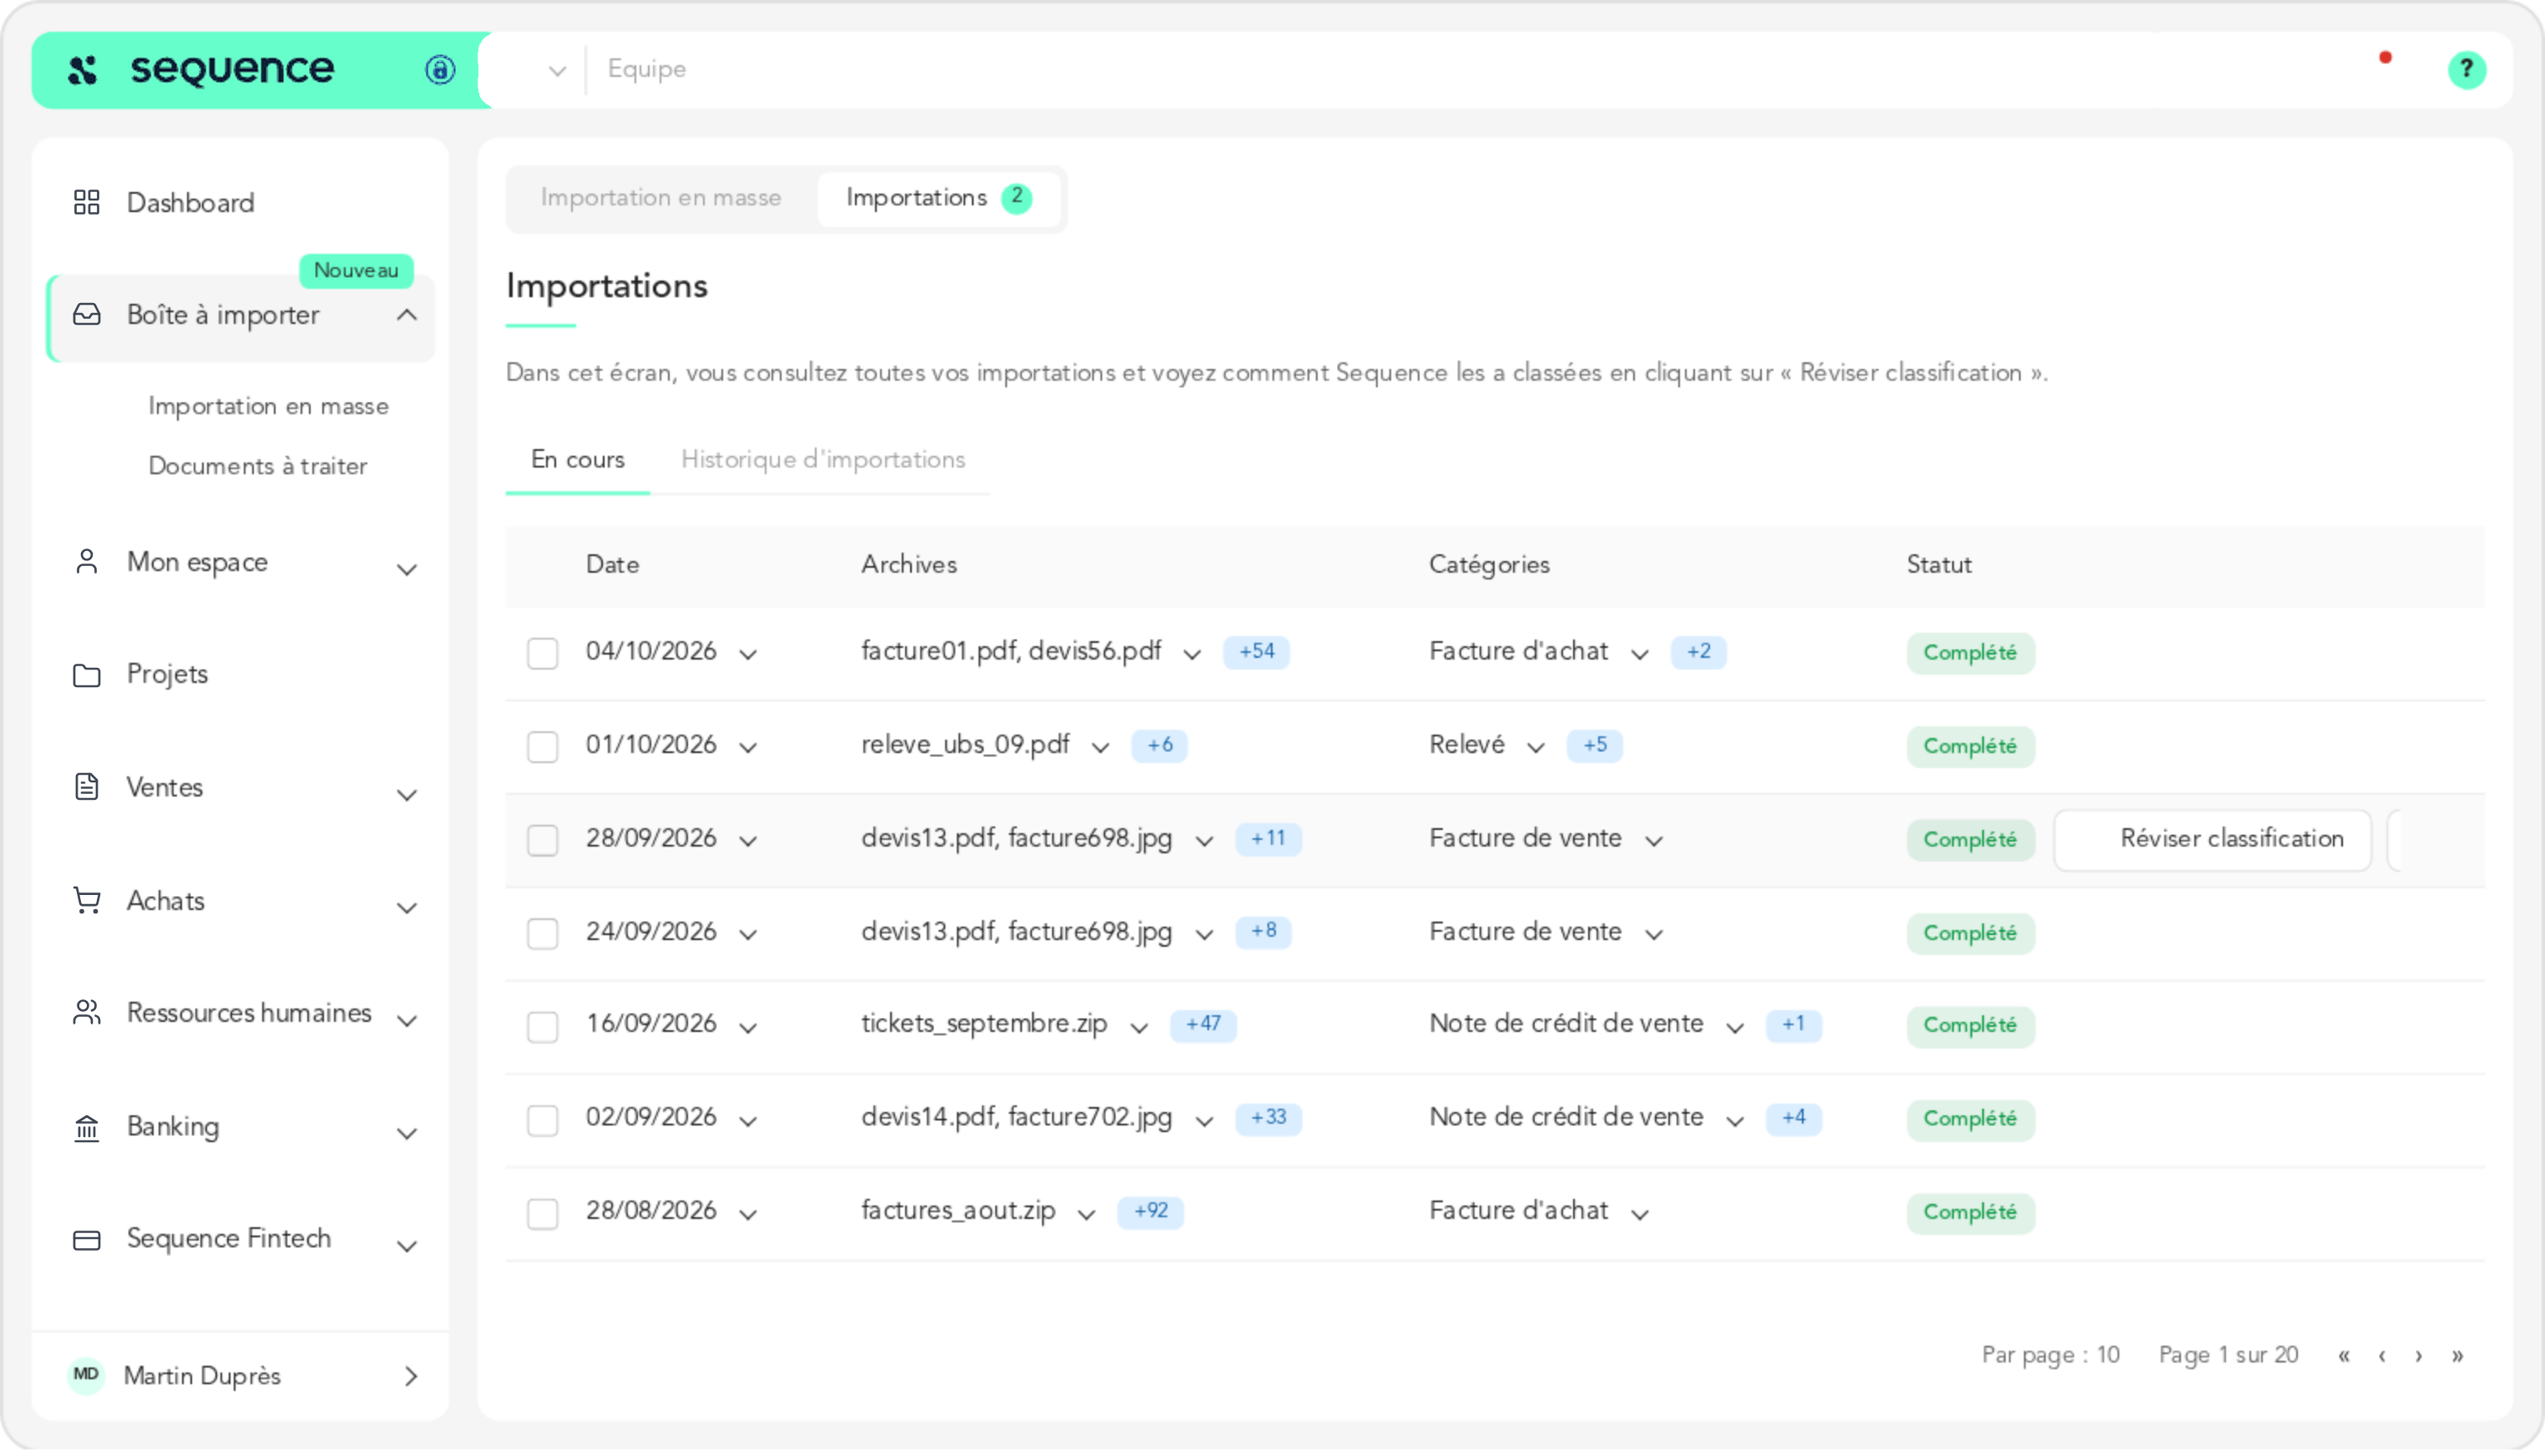Select the Importations tab
The width and height of the screenshot is (2545, 1456).
click(939, 198)
